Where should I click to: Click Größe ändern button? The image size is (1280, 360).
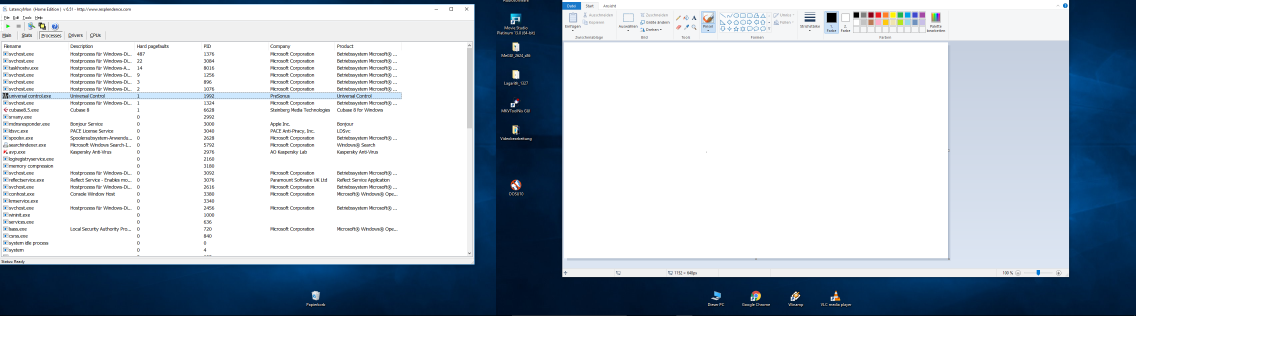point(655,22)
